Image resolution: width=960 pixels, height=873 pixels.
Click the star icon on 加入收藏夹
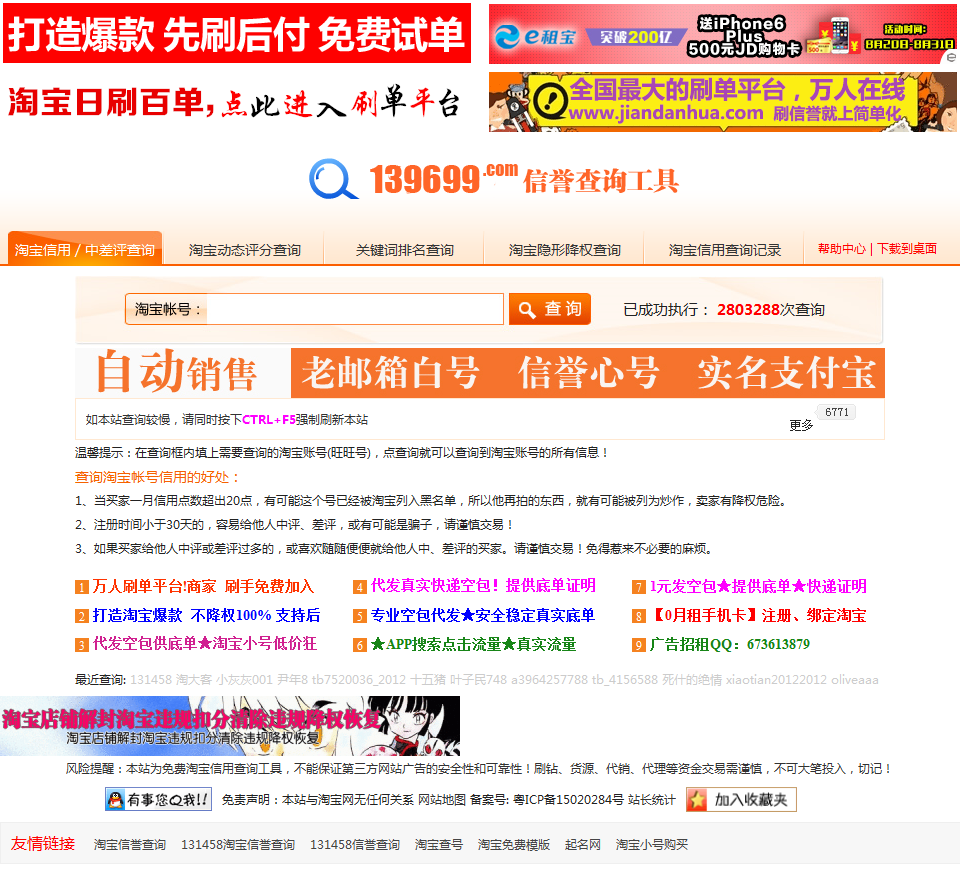(697, 800)
